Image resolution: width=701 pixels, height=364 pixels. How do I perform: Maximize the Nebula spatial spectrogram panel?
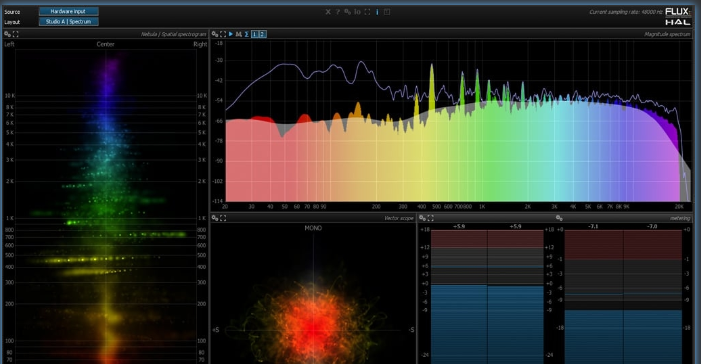16,34
